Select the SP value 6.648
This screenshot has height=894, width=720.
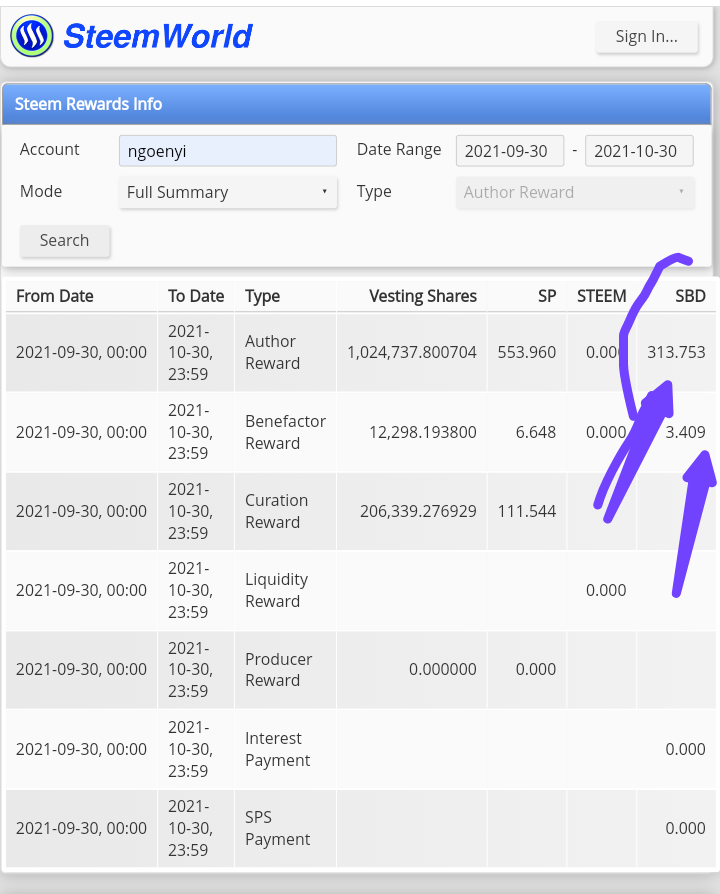pos(536,432)
